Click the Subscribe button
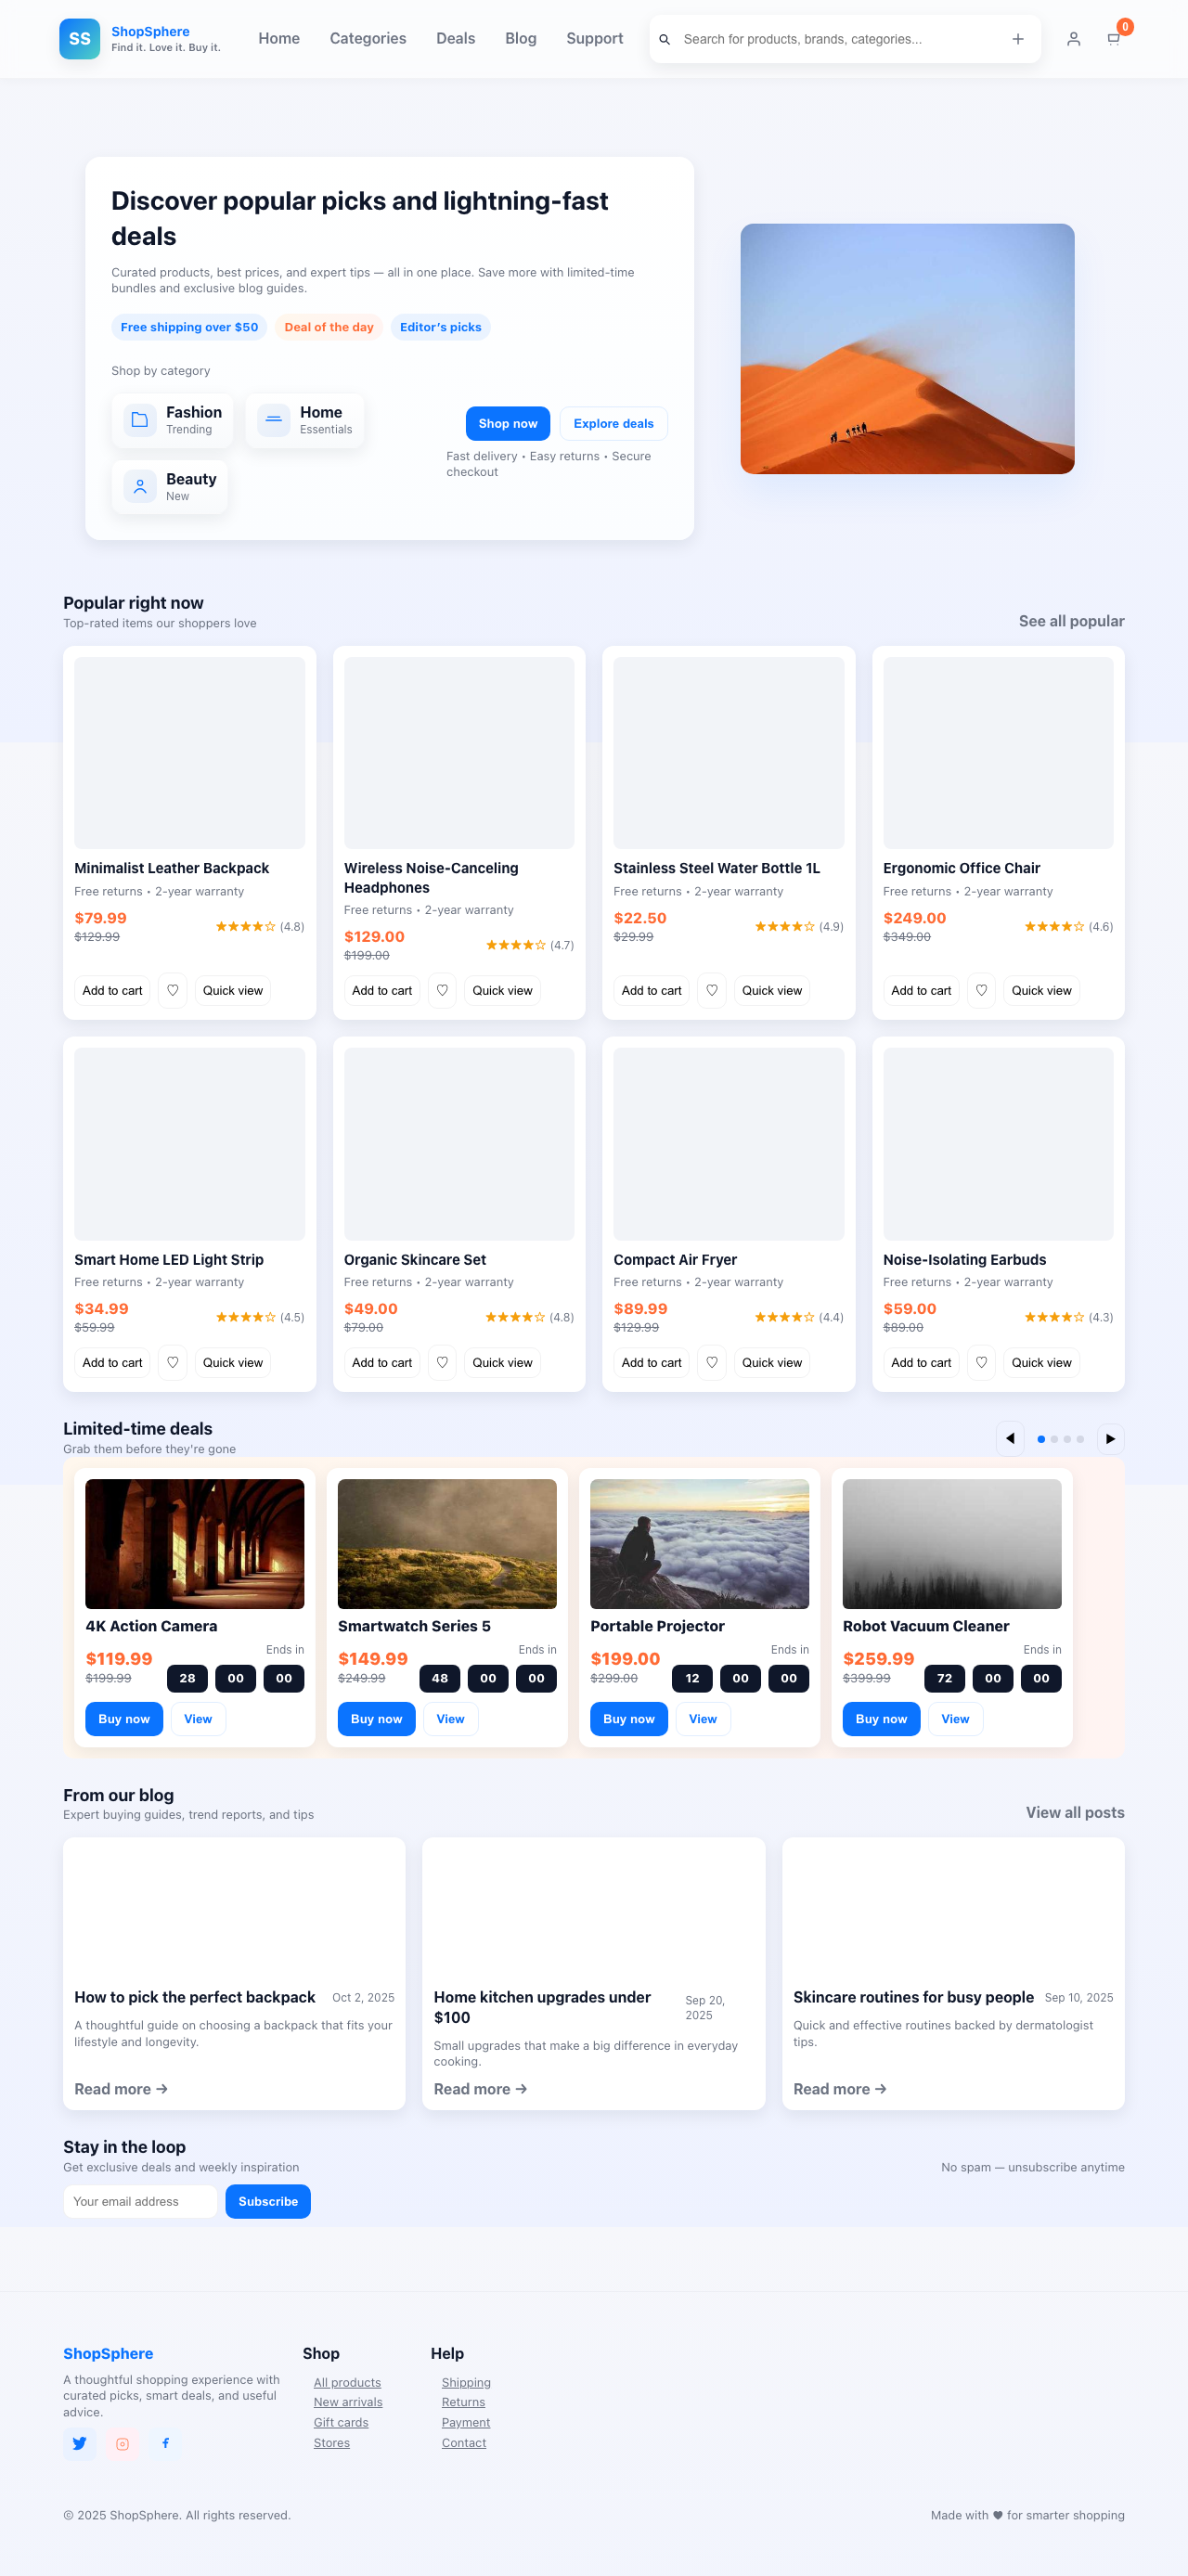The height and width of the screenshot is (2576, 1188). (x=268, y=2201)
